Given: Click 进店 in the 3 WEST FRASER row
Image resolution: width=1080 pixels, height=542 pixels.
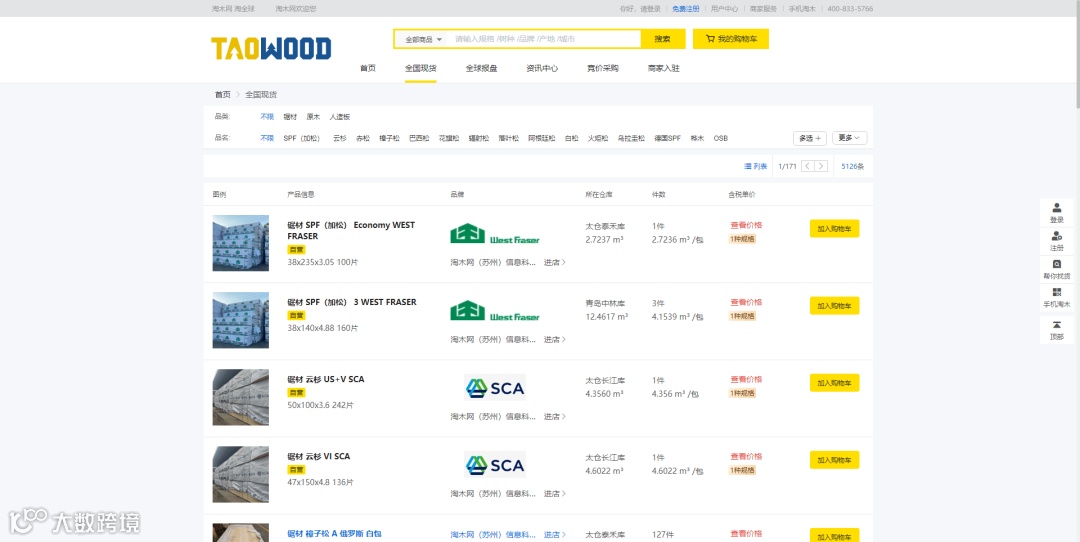Looking at the screenshot, I should 554,340.
